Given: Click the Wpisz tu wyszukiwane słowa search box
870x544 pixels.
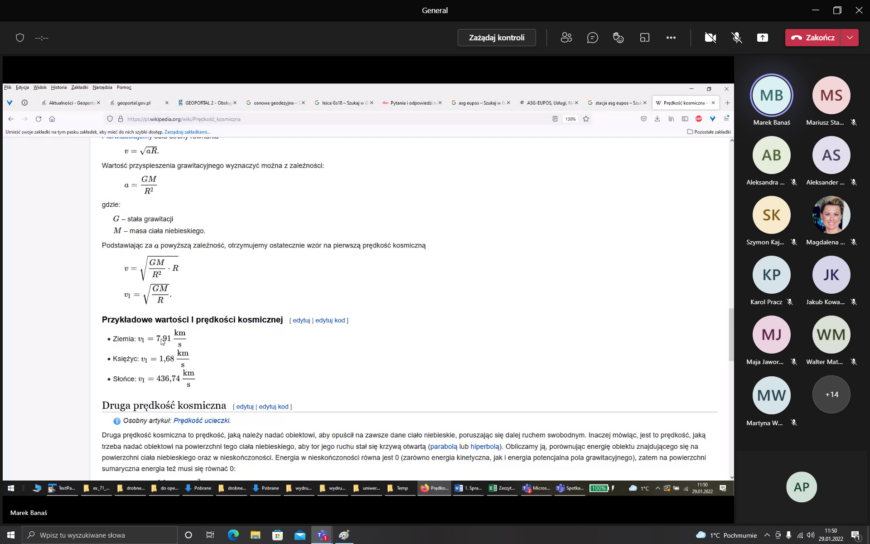Looking at the screenshot, I should [100, 535].
